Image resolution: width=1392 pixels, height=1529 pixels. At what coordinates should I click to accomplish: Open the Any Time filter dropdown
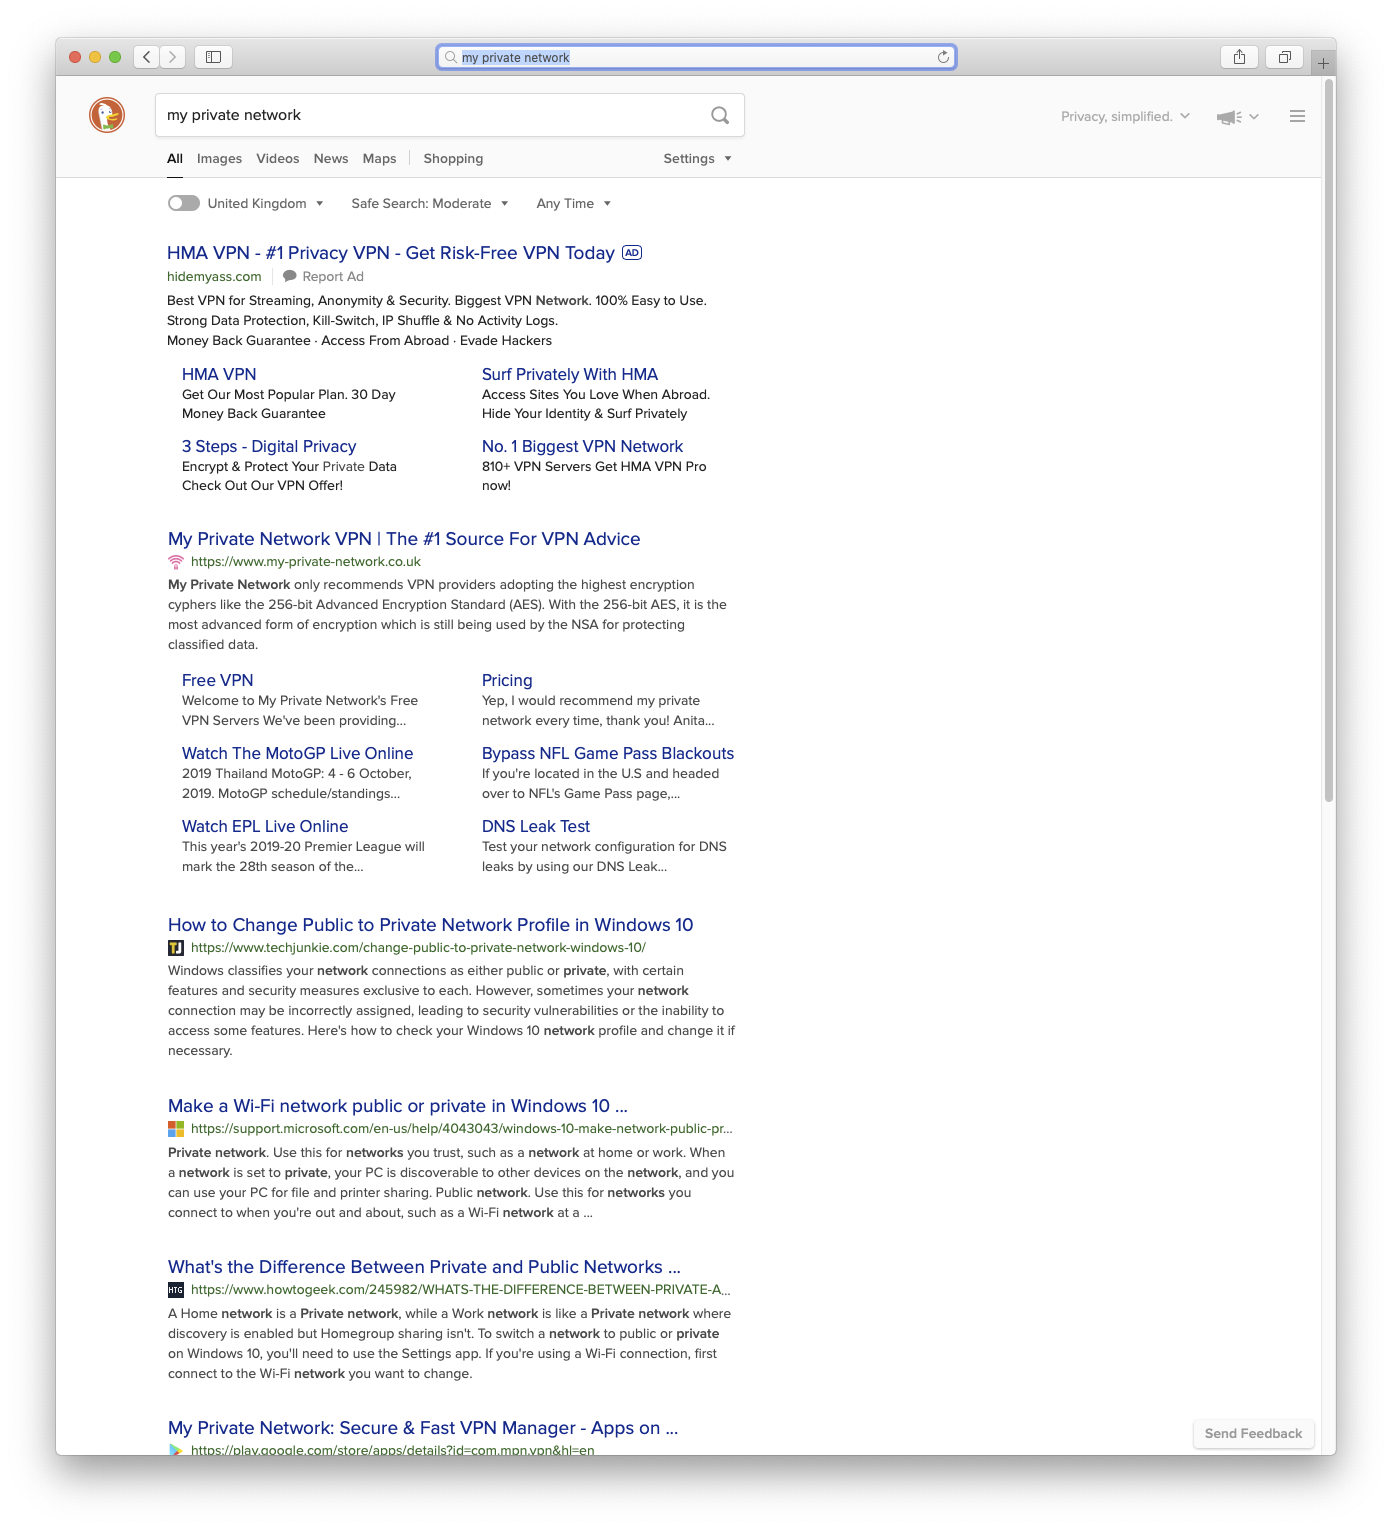coord(574,203)
